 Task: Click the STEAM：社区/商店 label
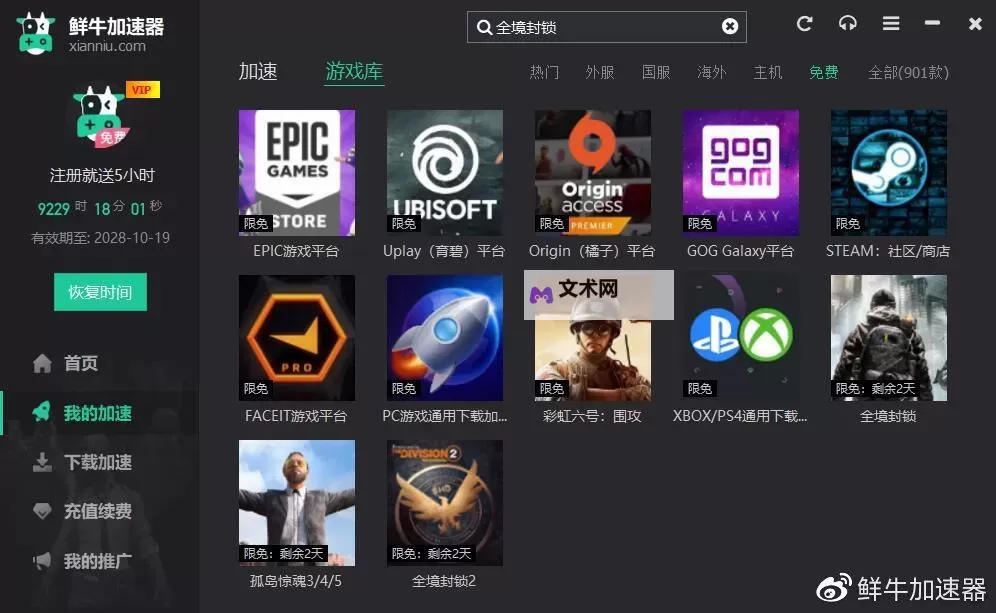(888, 251)
